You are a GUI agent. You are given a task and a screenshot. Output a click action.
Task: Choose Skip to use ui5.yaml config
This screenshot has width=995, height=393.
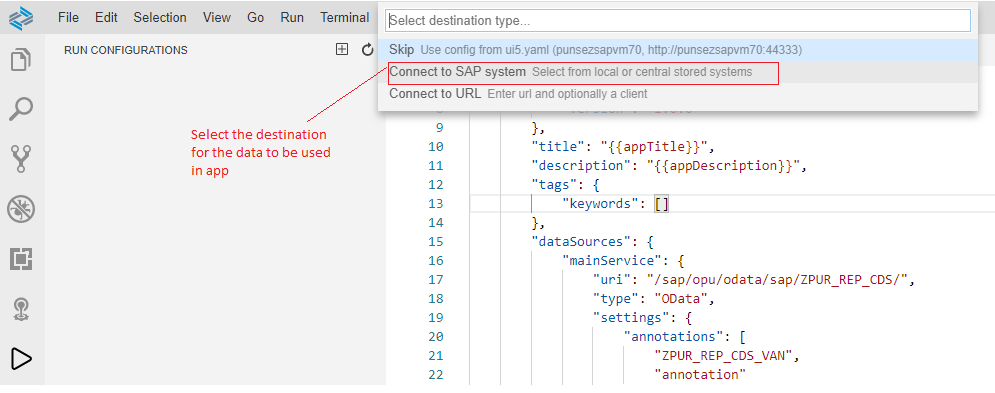[x=678, y=50]
